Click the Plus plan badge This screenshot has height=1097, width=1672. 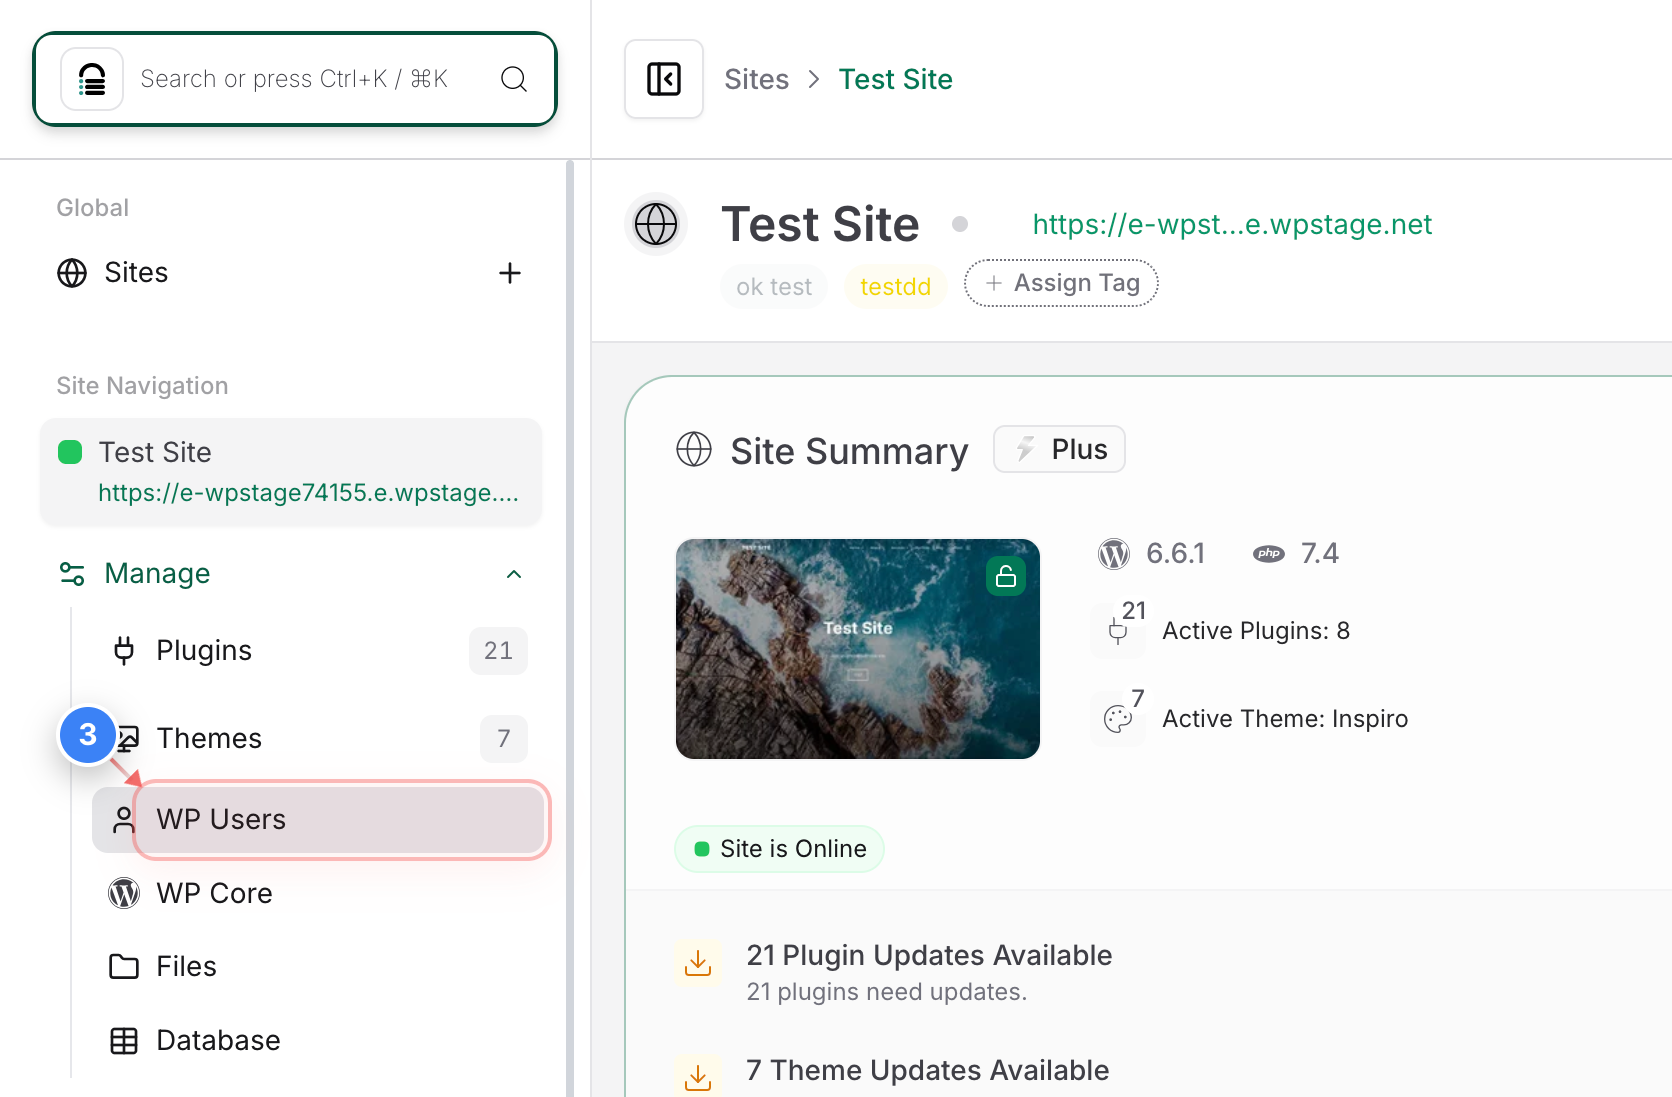pyautogui.click(x=1059, y=449)
